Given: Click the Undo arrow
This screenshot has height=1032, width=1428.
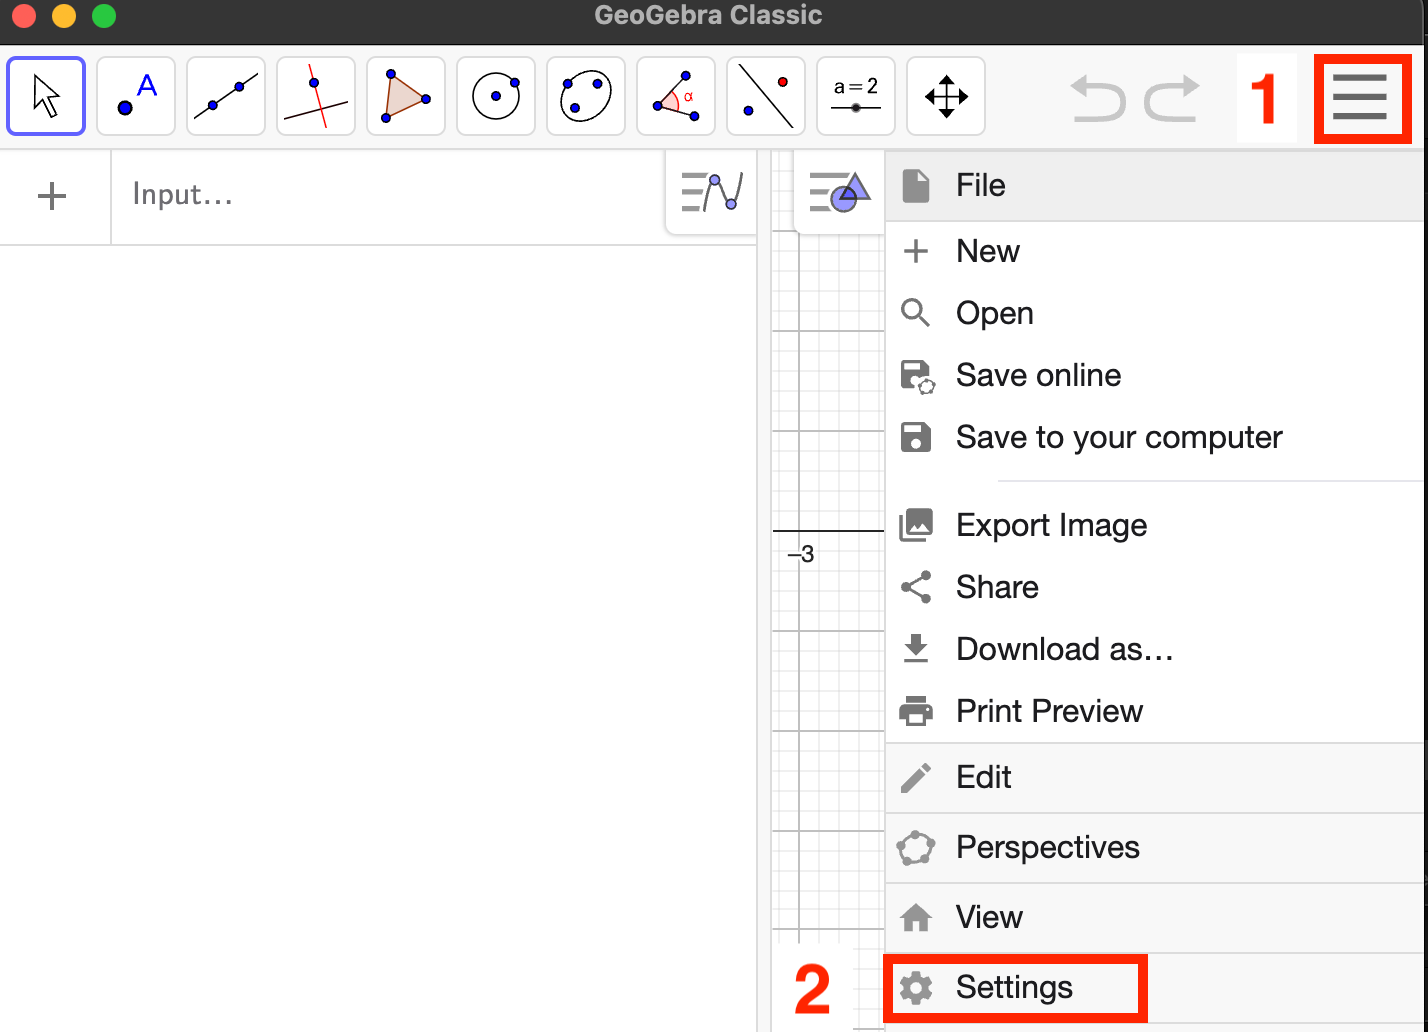Looking at the screenshot, I should (1098, 98).
